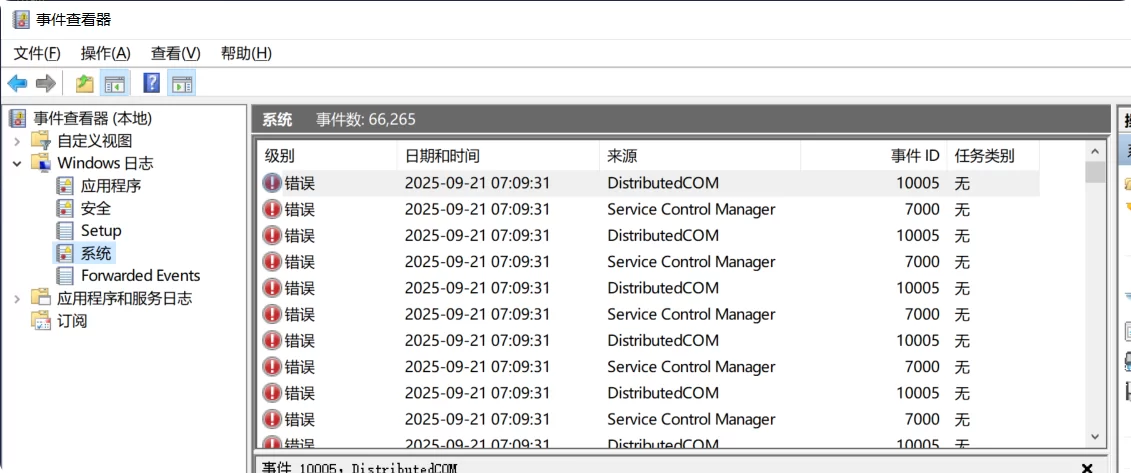Viewport: 1131px width, 473px height.
Task: Sort by the 来源 column header
Action: (x=622, y=156)
